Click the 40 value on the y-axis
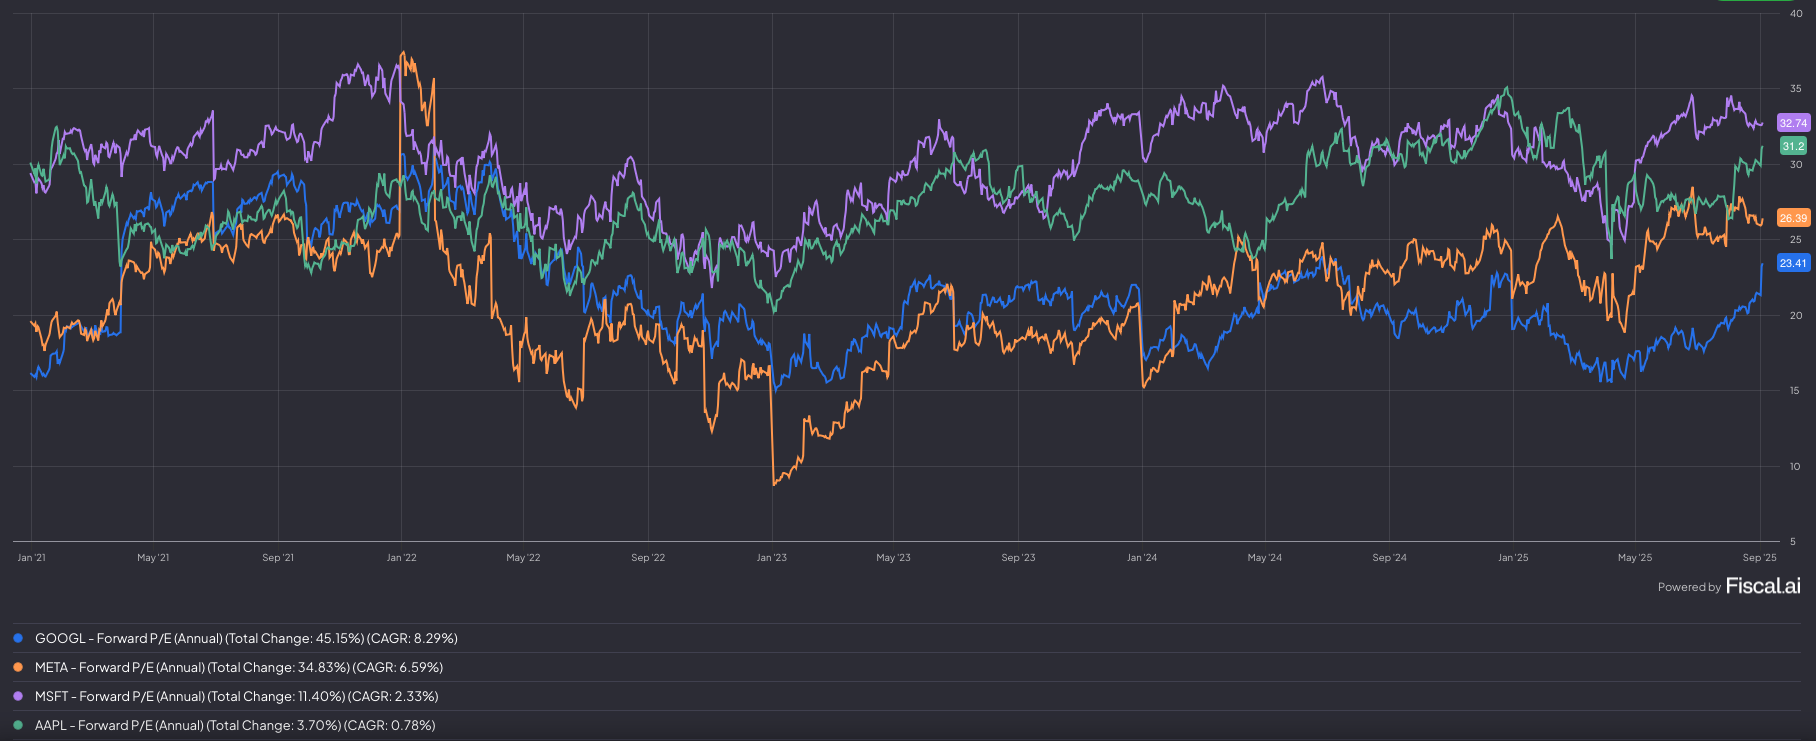Image resolution: width=1816 pixels, height=741 pixels. coord(1796,14)
